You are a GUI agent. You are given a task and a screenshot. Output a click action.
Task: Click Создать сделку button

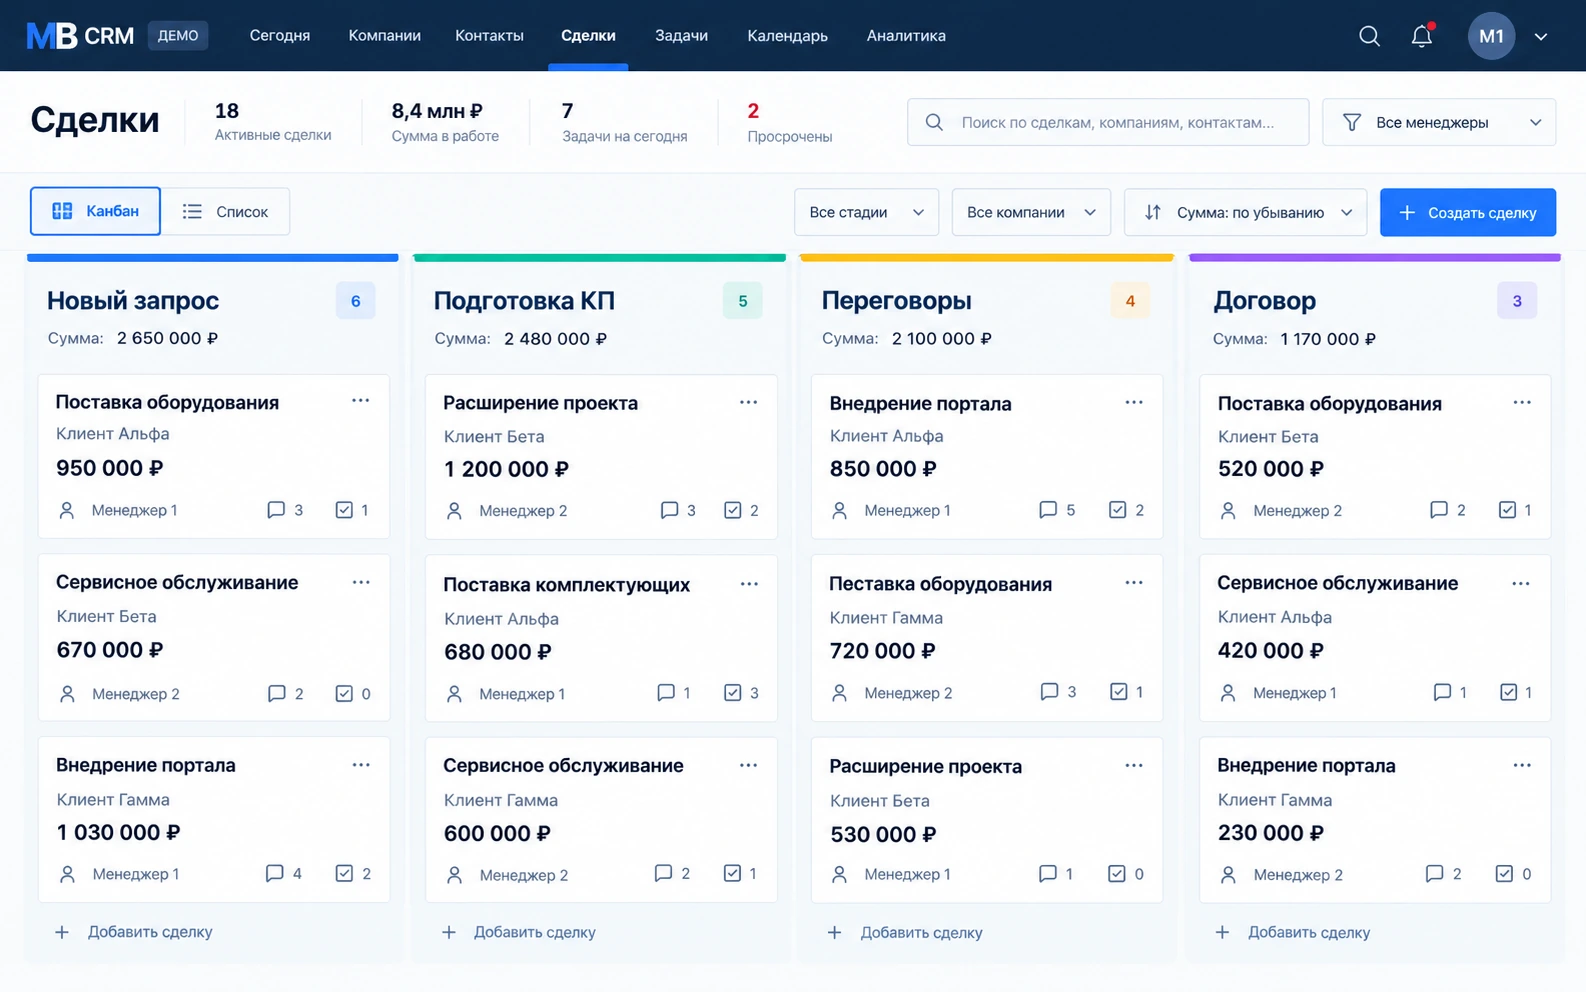(1468, 212)
